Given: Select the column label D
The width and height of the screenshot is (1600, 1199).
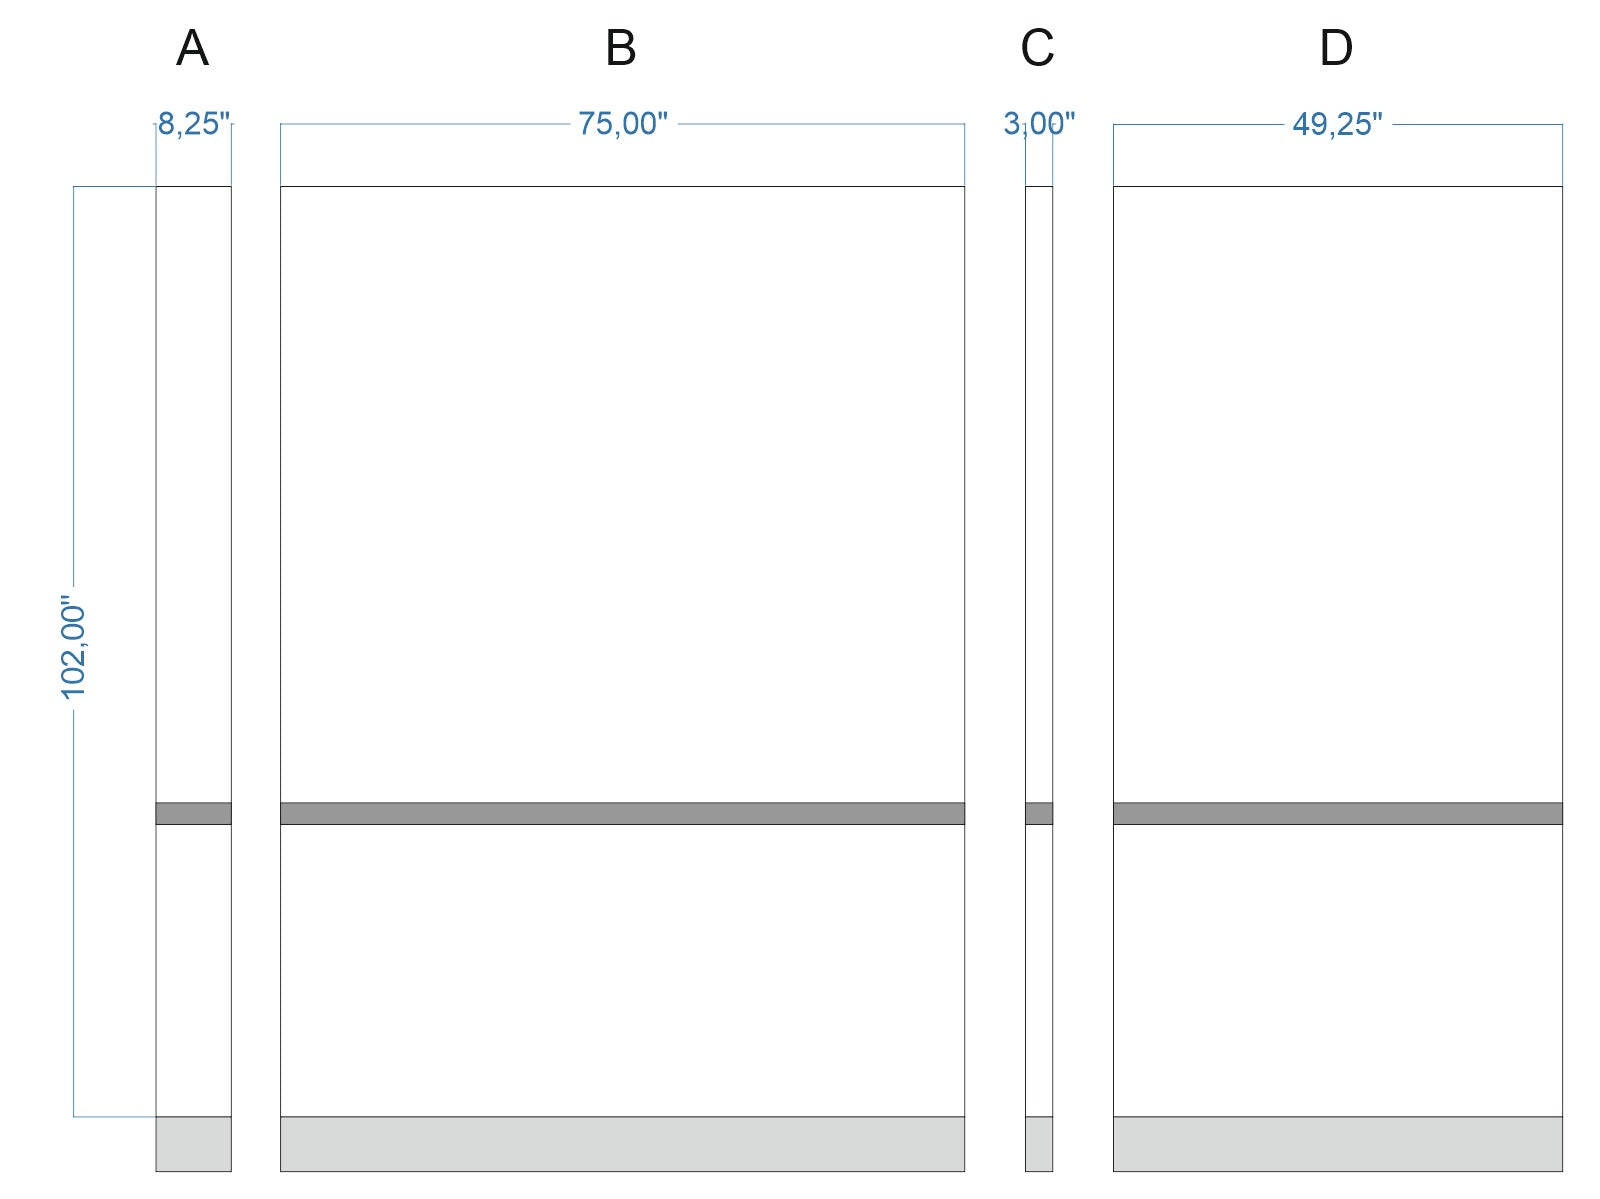Looking at the screenshot, I should click(1336, 48).
